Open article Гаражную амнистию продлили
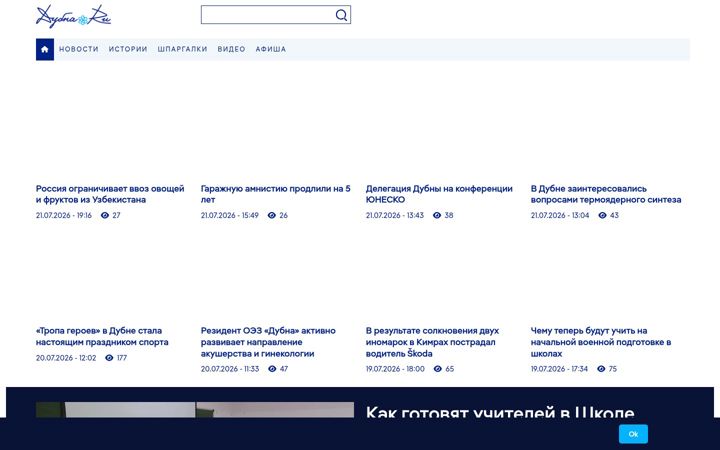This screenshot has width=720, height=450. pos(276,194)
